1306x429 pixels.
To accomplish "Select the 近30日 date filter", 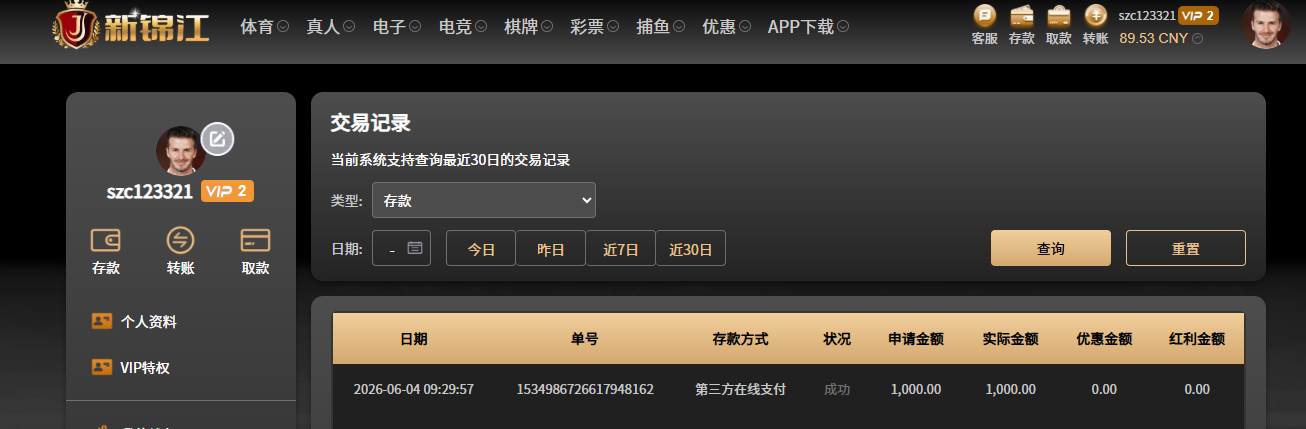I will [691, 248].
